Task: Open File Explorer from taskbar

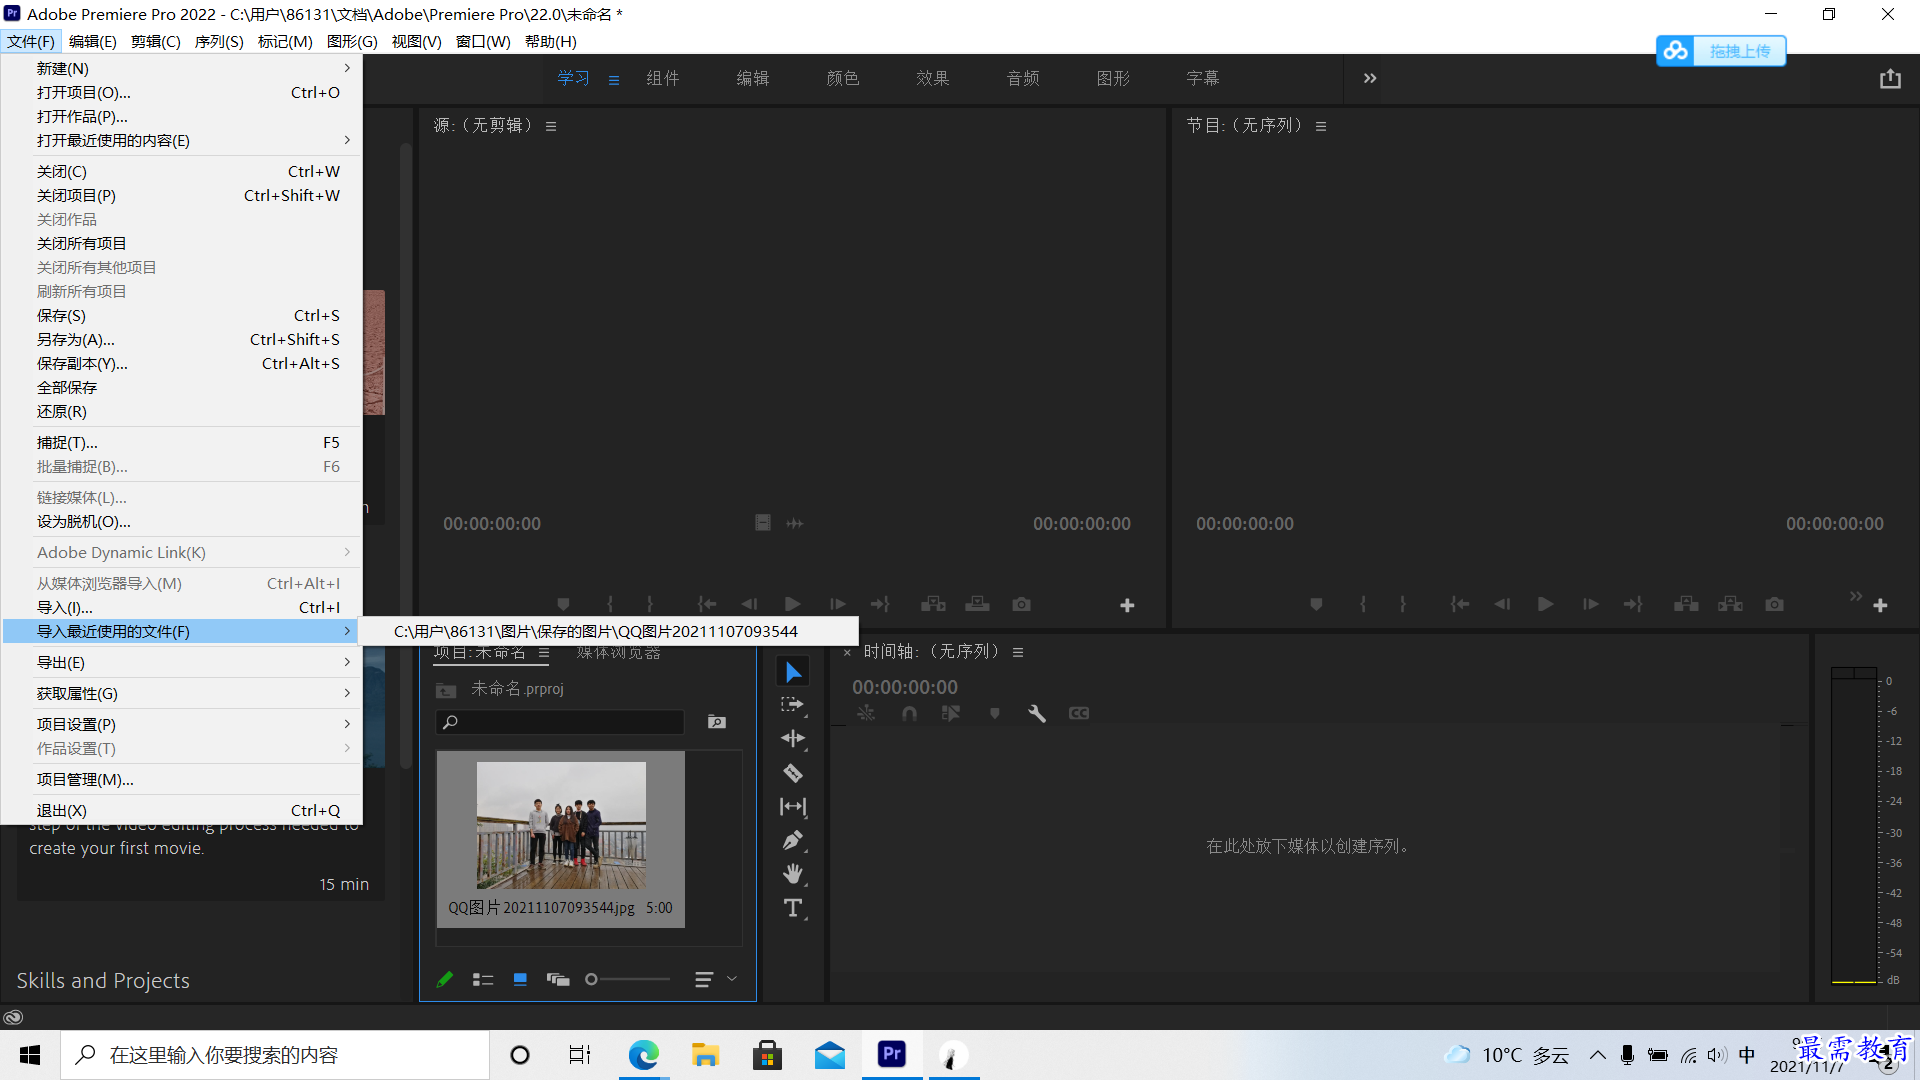Action: coord(705,1055)
